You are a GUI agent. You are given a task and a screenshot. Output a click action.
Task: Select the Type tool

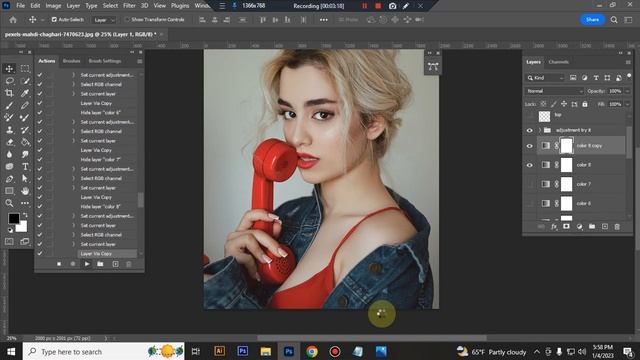pyautogui.click(x=25, y=167)
